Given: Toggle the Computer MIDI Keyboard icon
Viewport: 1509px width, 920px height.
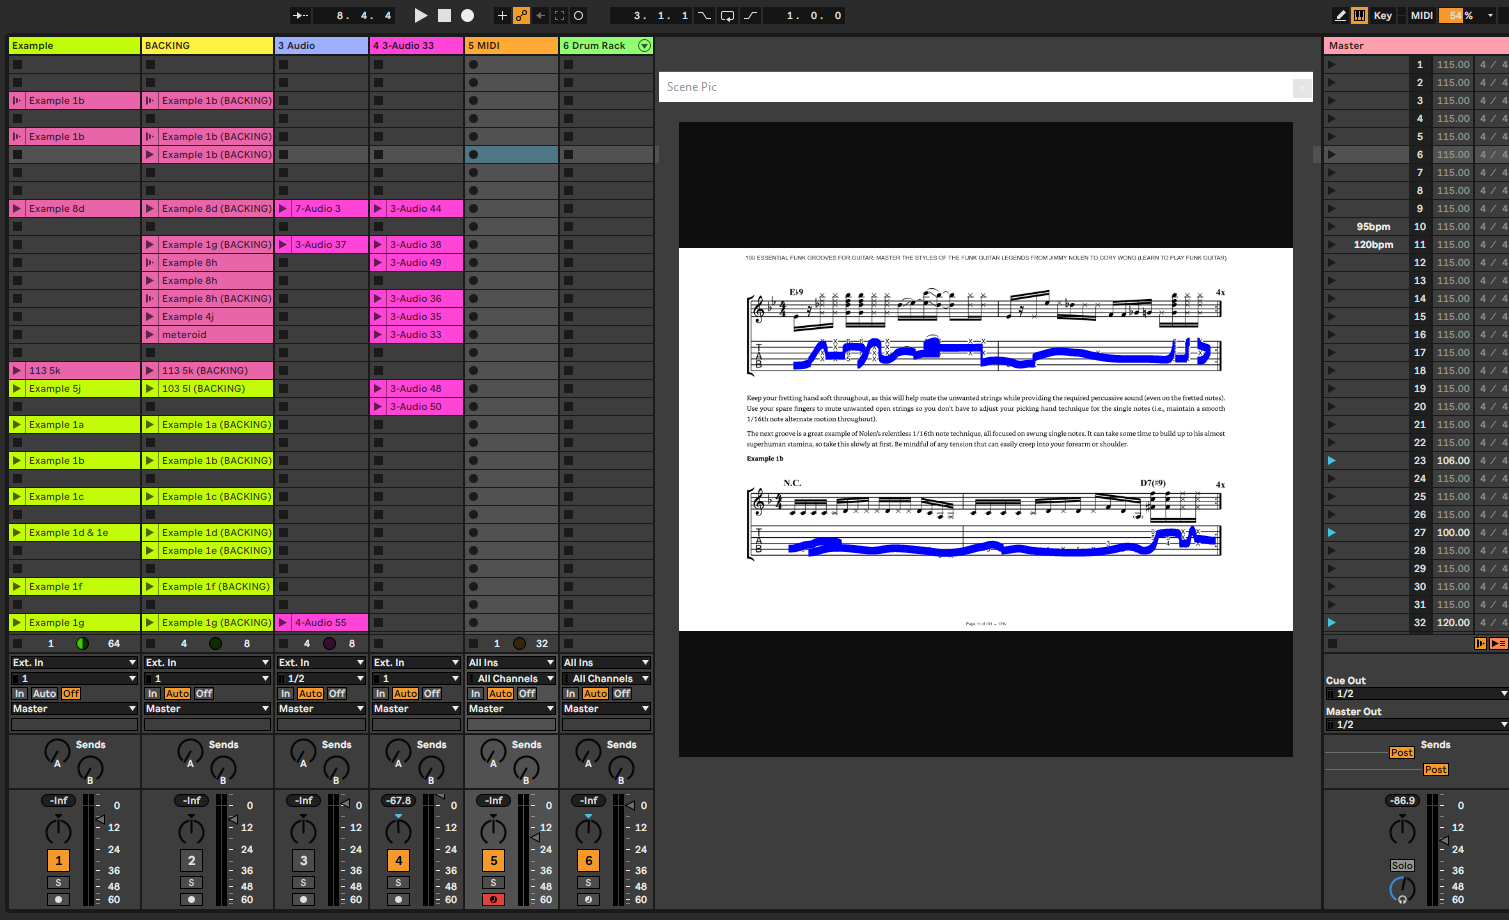Looking at the screenshot, I should coord(1360,15).
